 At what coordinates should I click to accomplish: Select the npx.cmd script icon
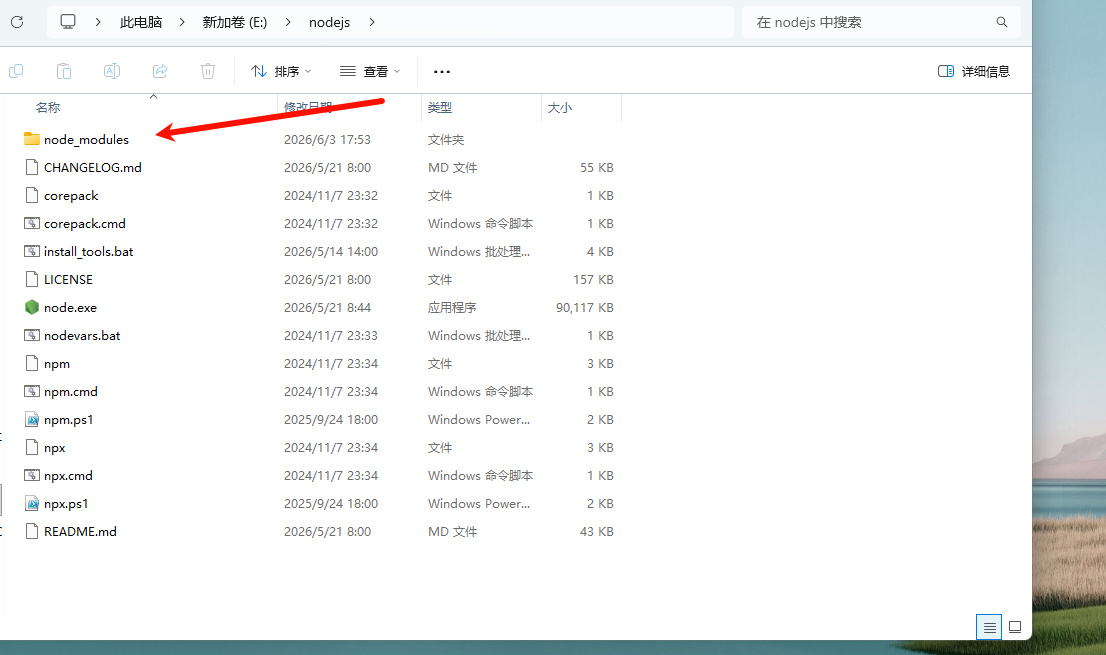(32, 476)
